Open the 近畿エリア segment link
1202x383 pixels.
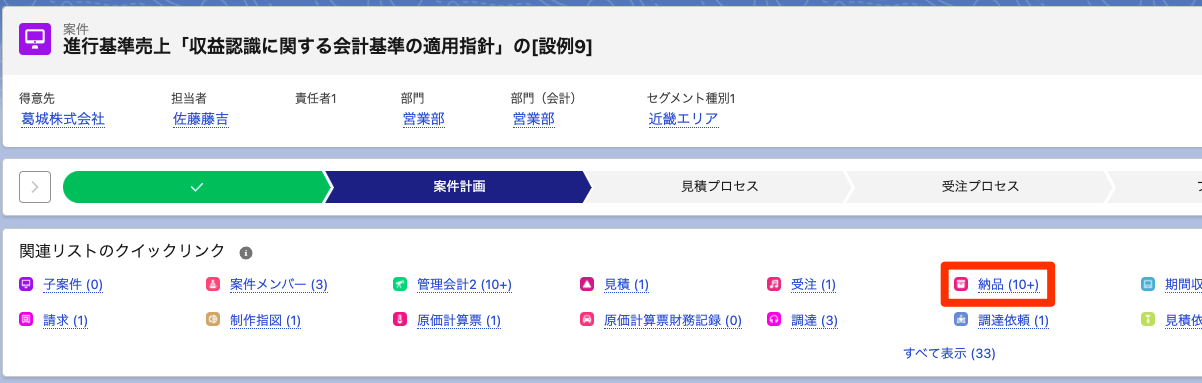coord(683,119)
